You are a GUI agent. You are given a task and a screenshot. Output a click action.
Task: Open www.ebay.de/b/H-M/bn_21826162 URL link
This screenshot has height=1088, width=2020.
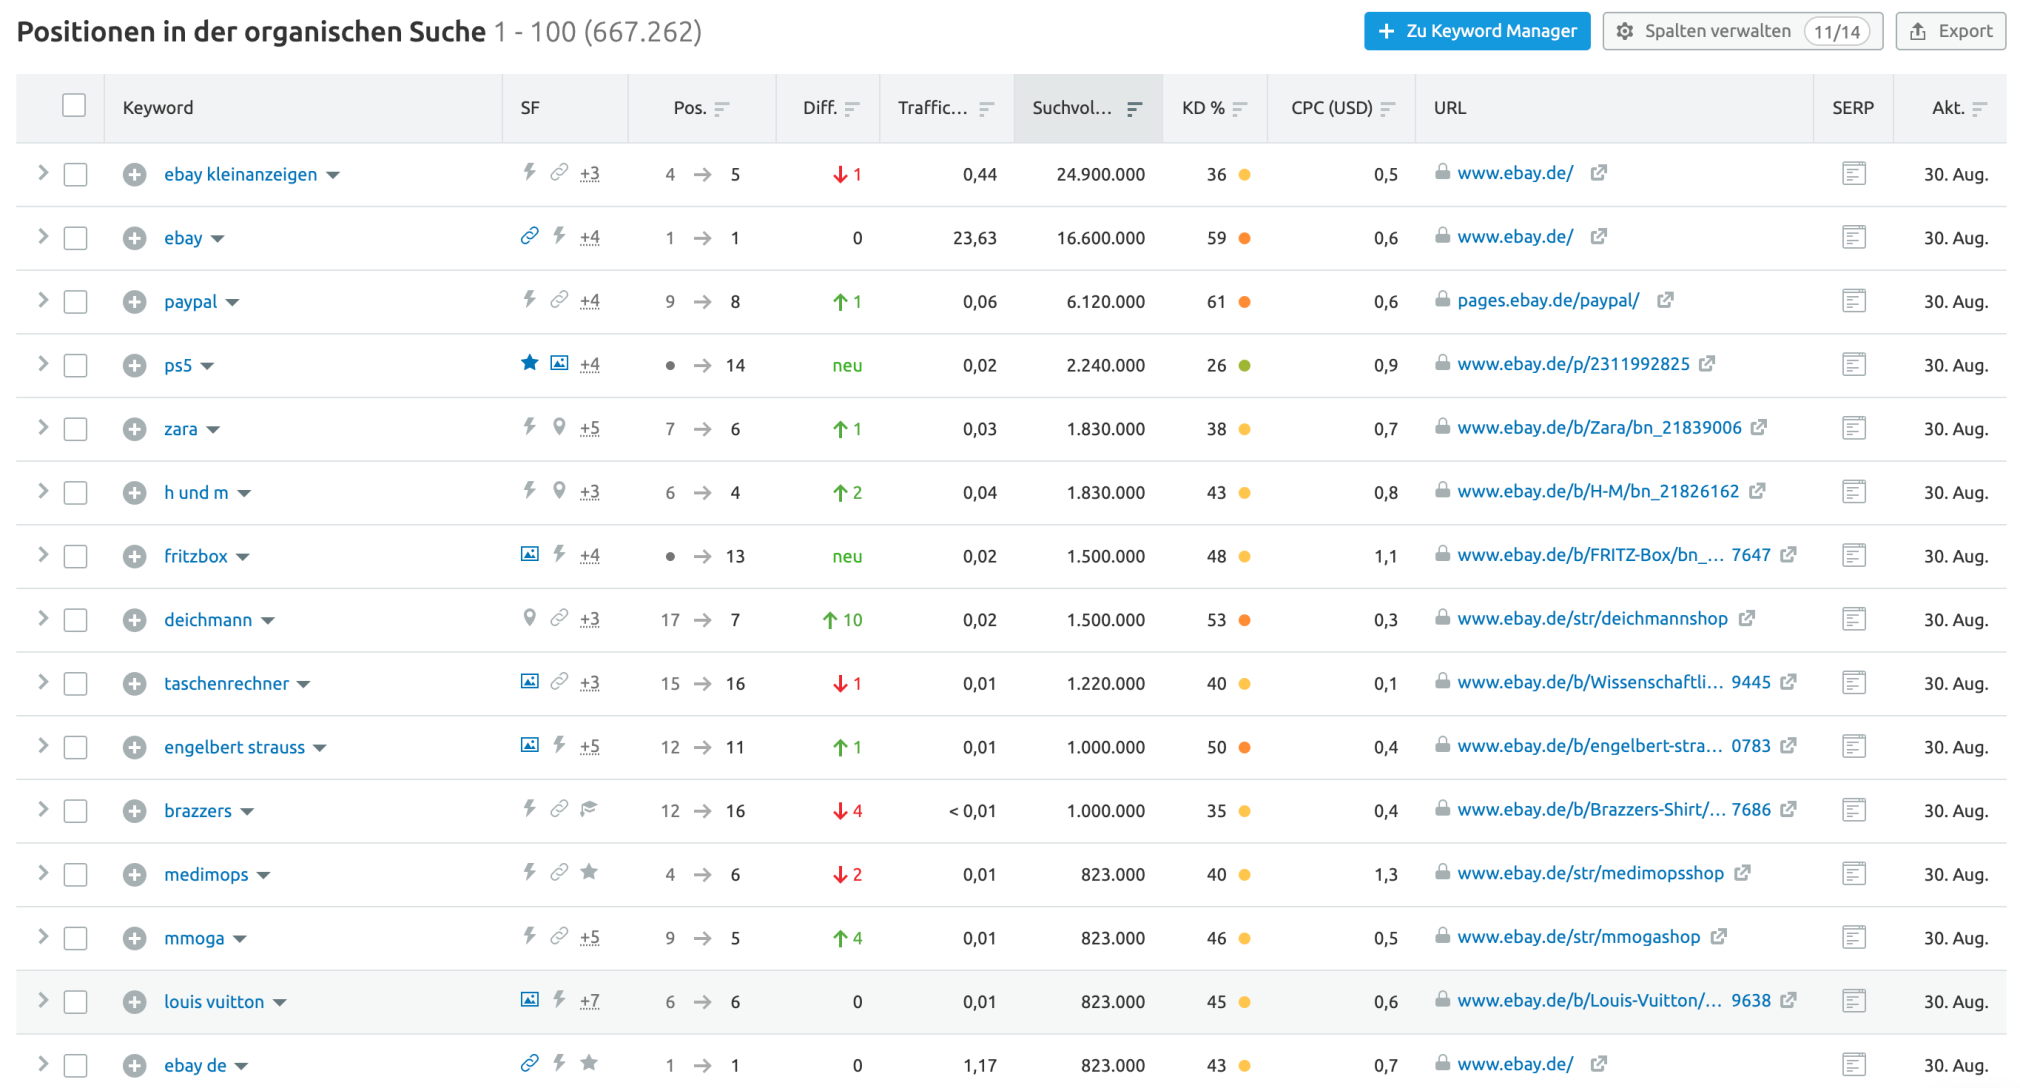point(1598,491)
